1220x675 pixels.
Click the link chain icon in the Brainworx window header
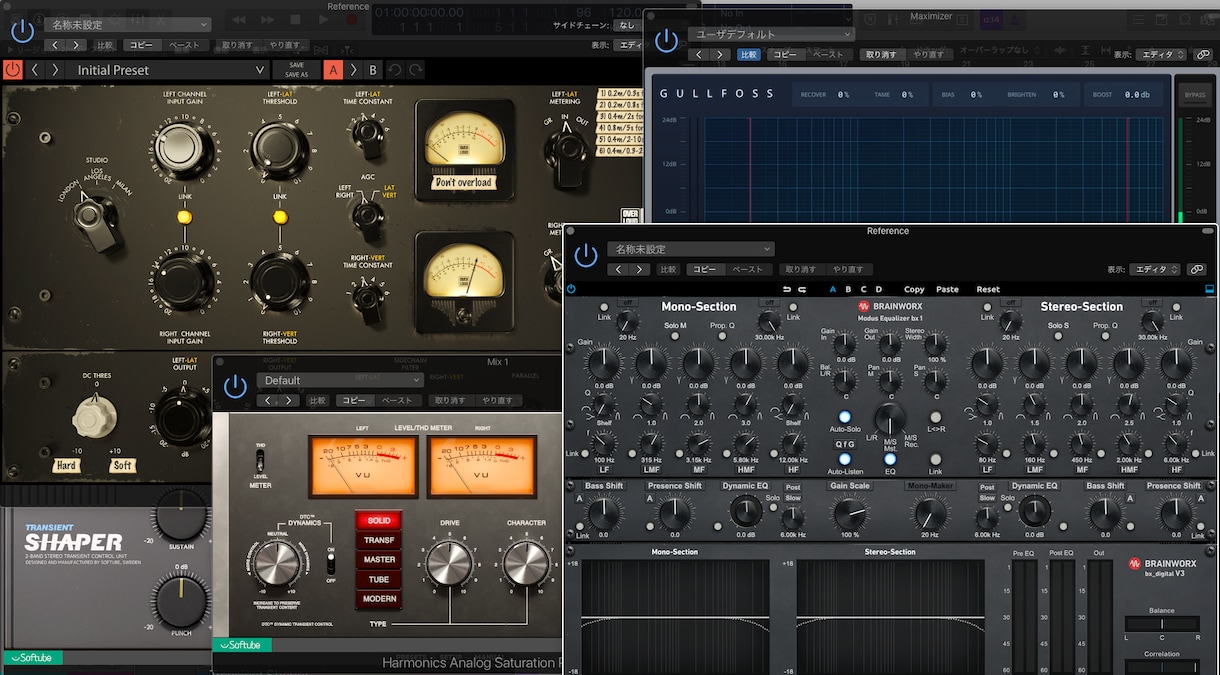coord(1196,269)
